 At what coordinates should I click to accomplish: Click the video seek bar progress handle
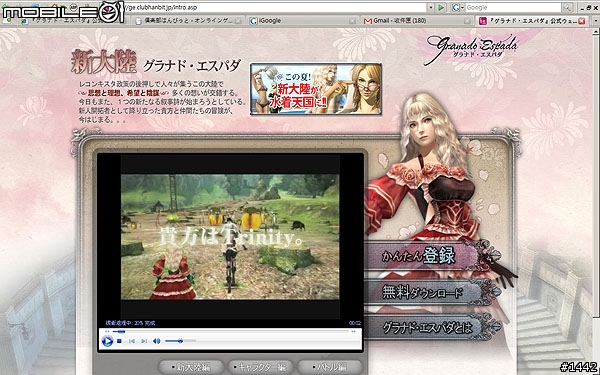pos(121,331)
